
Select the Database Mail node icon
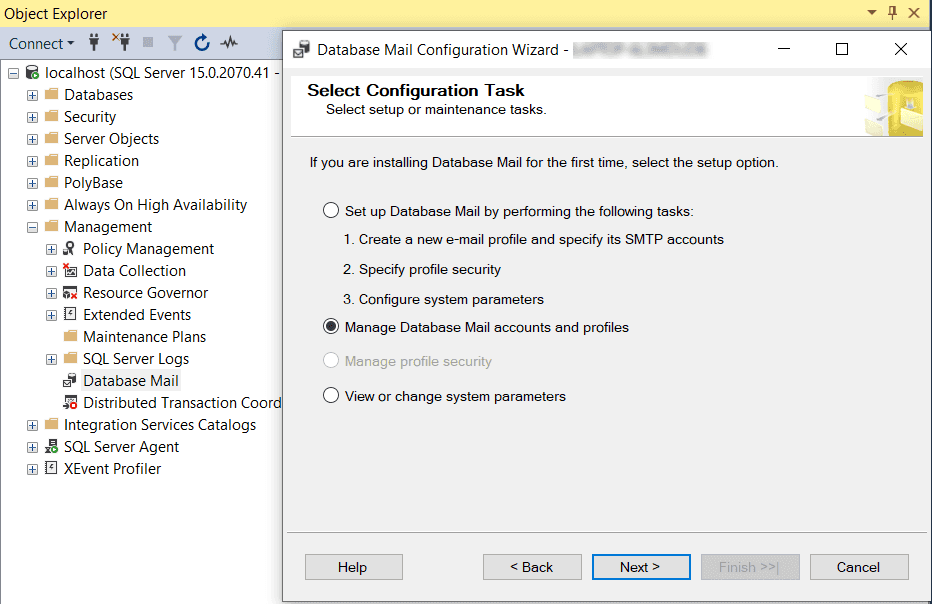(x=70, y=381)
